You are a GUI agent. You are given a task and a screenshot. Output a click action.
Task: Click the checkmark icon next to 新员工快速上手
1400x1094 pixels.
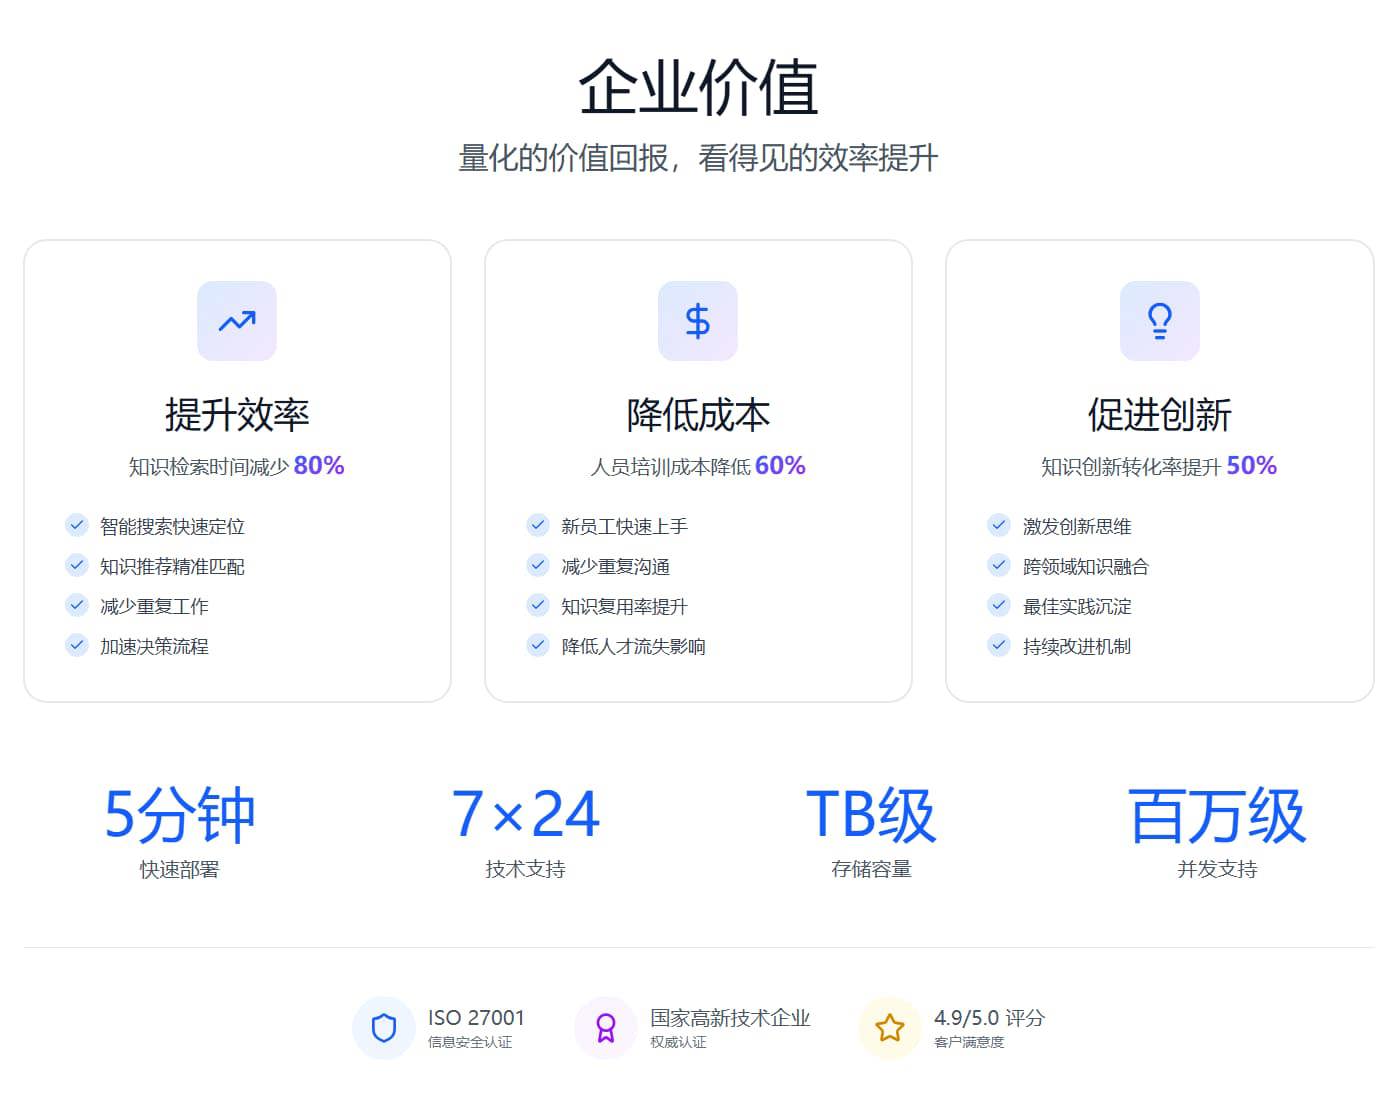pyautogui.click(x=538, y=525)
